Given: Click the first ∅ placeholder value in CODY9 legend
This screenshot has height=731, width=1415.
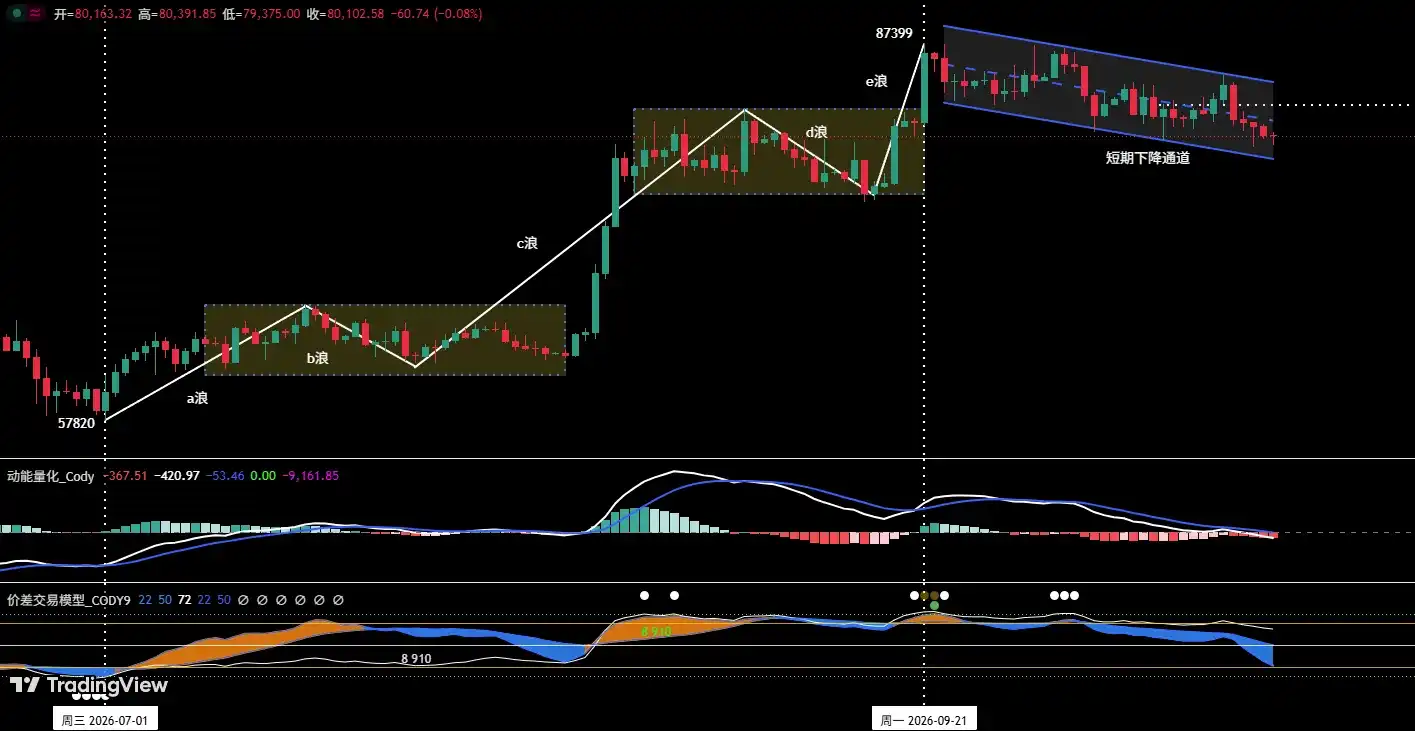Looking at the screenshot, I should pos(243,600).
